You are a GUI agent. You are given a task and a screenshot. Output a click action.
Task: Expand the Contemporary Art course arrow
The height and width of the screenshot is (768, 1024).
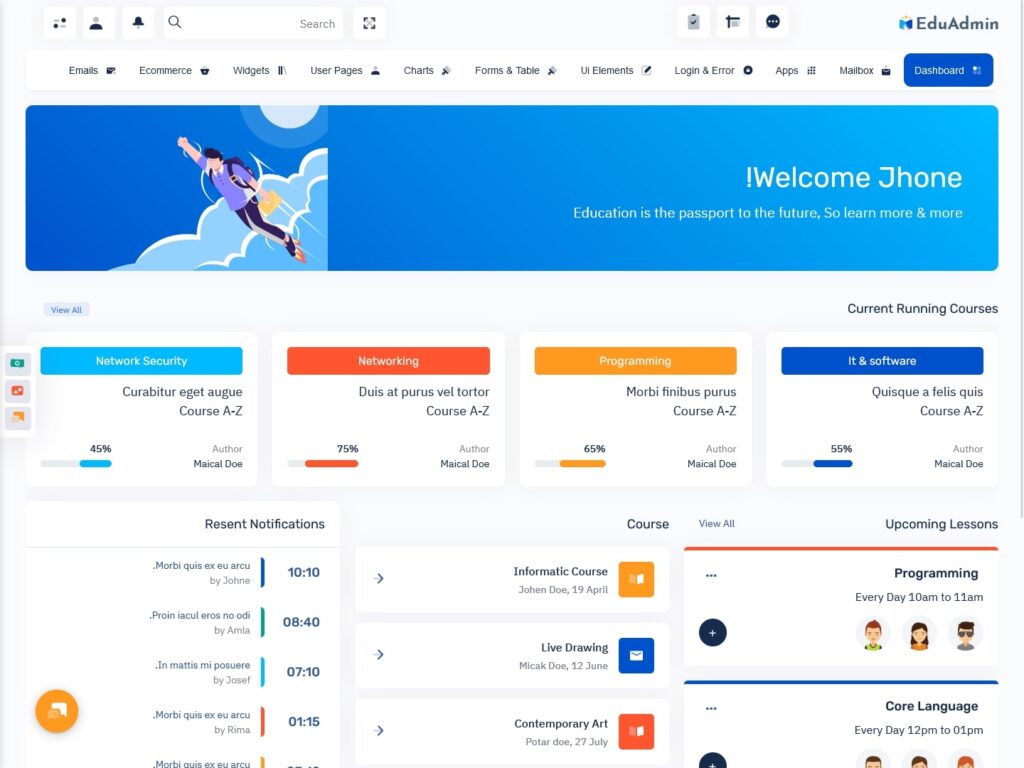pos(378,731)
